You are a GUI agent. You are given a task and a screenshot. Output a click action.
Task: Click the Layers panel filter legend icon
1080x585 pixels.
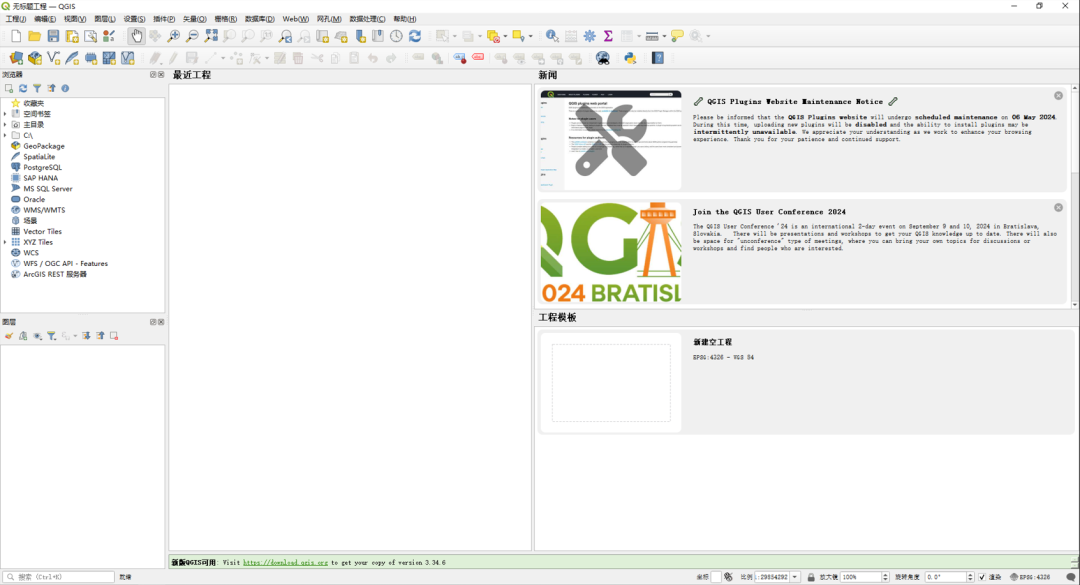pyautogui.click(x=52, y=336)
